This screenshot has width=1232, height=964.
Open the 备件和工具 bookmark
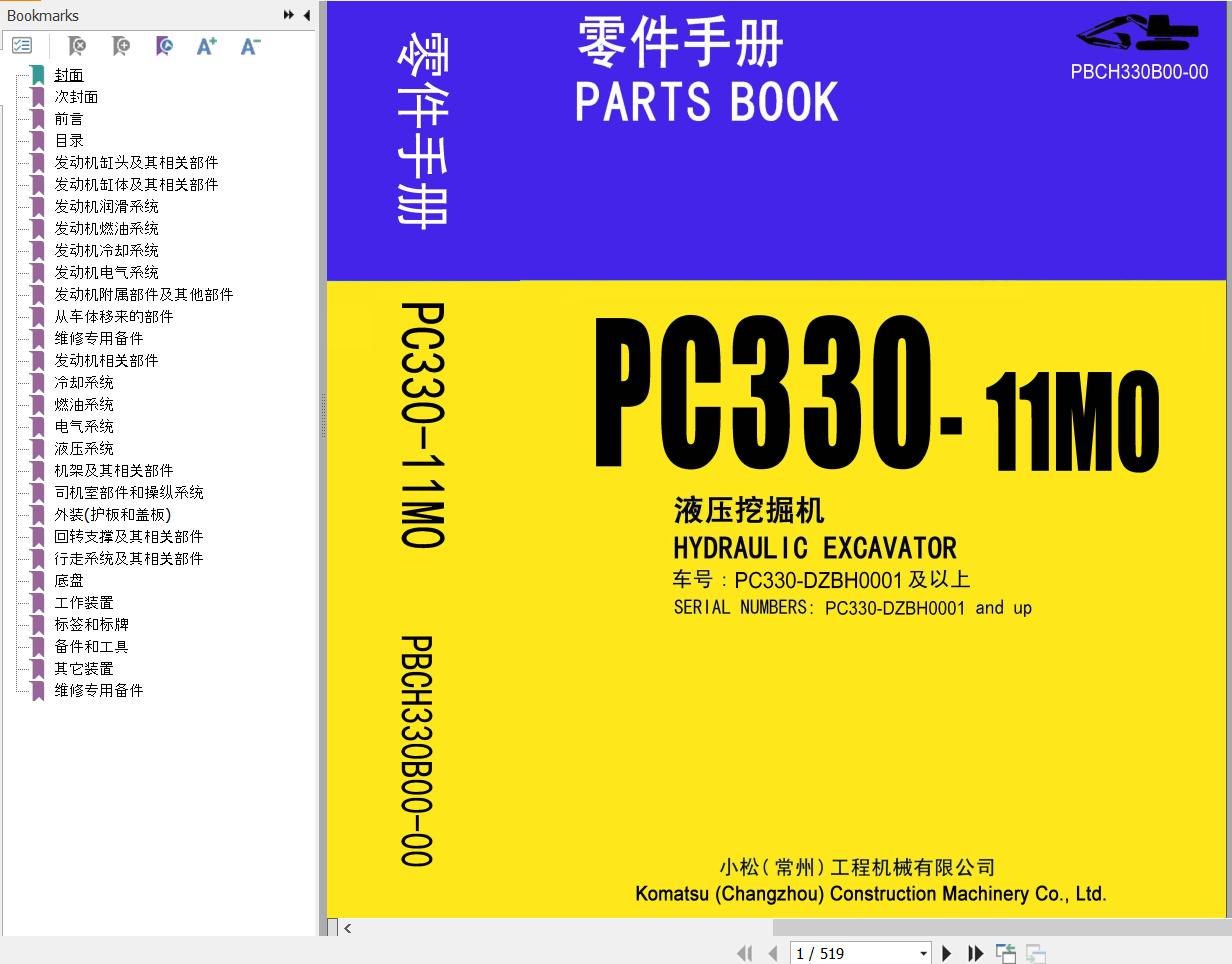91,647
